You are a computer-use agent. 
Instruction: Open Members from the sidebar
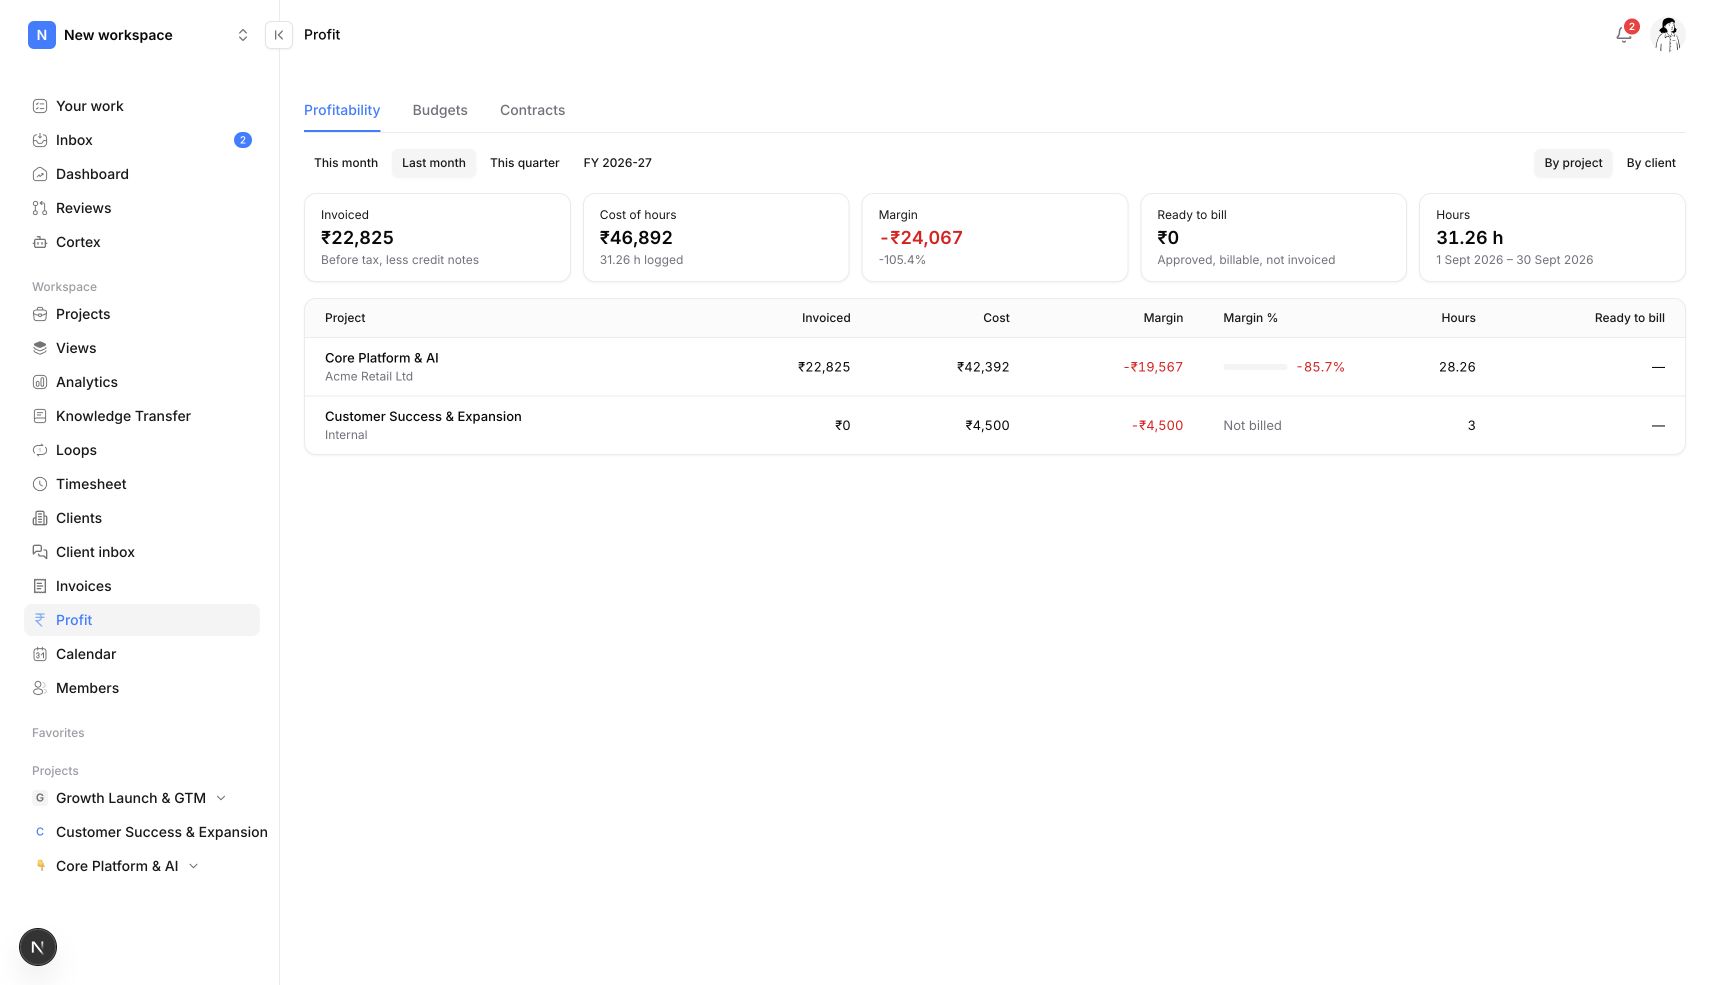point(141,688)
